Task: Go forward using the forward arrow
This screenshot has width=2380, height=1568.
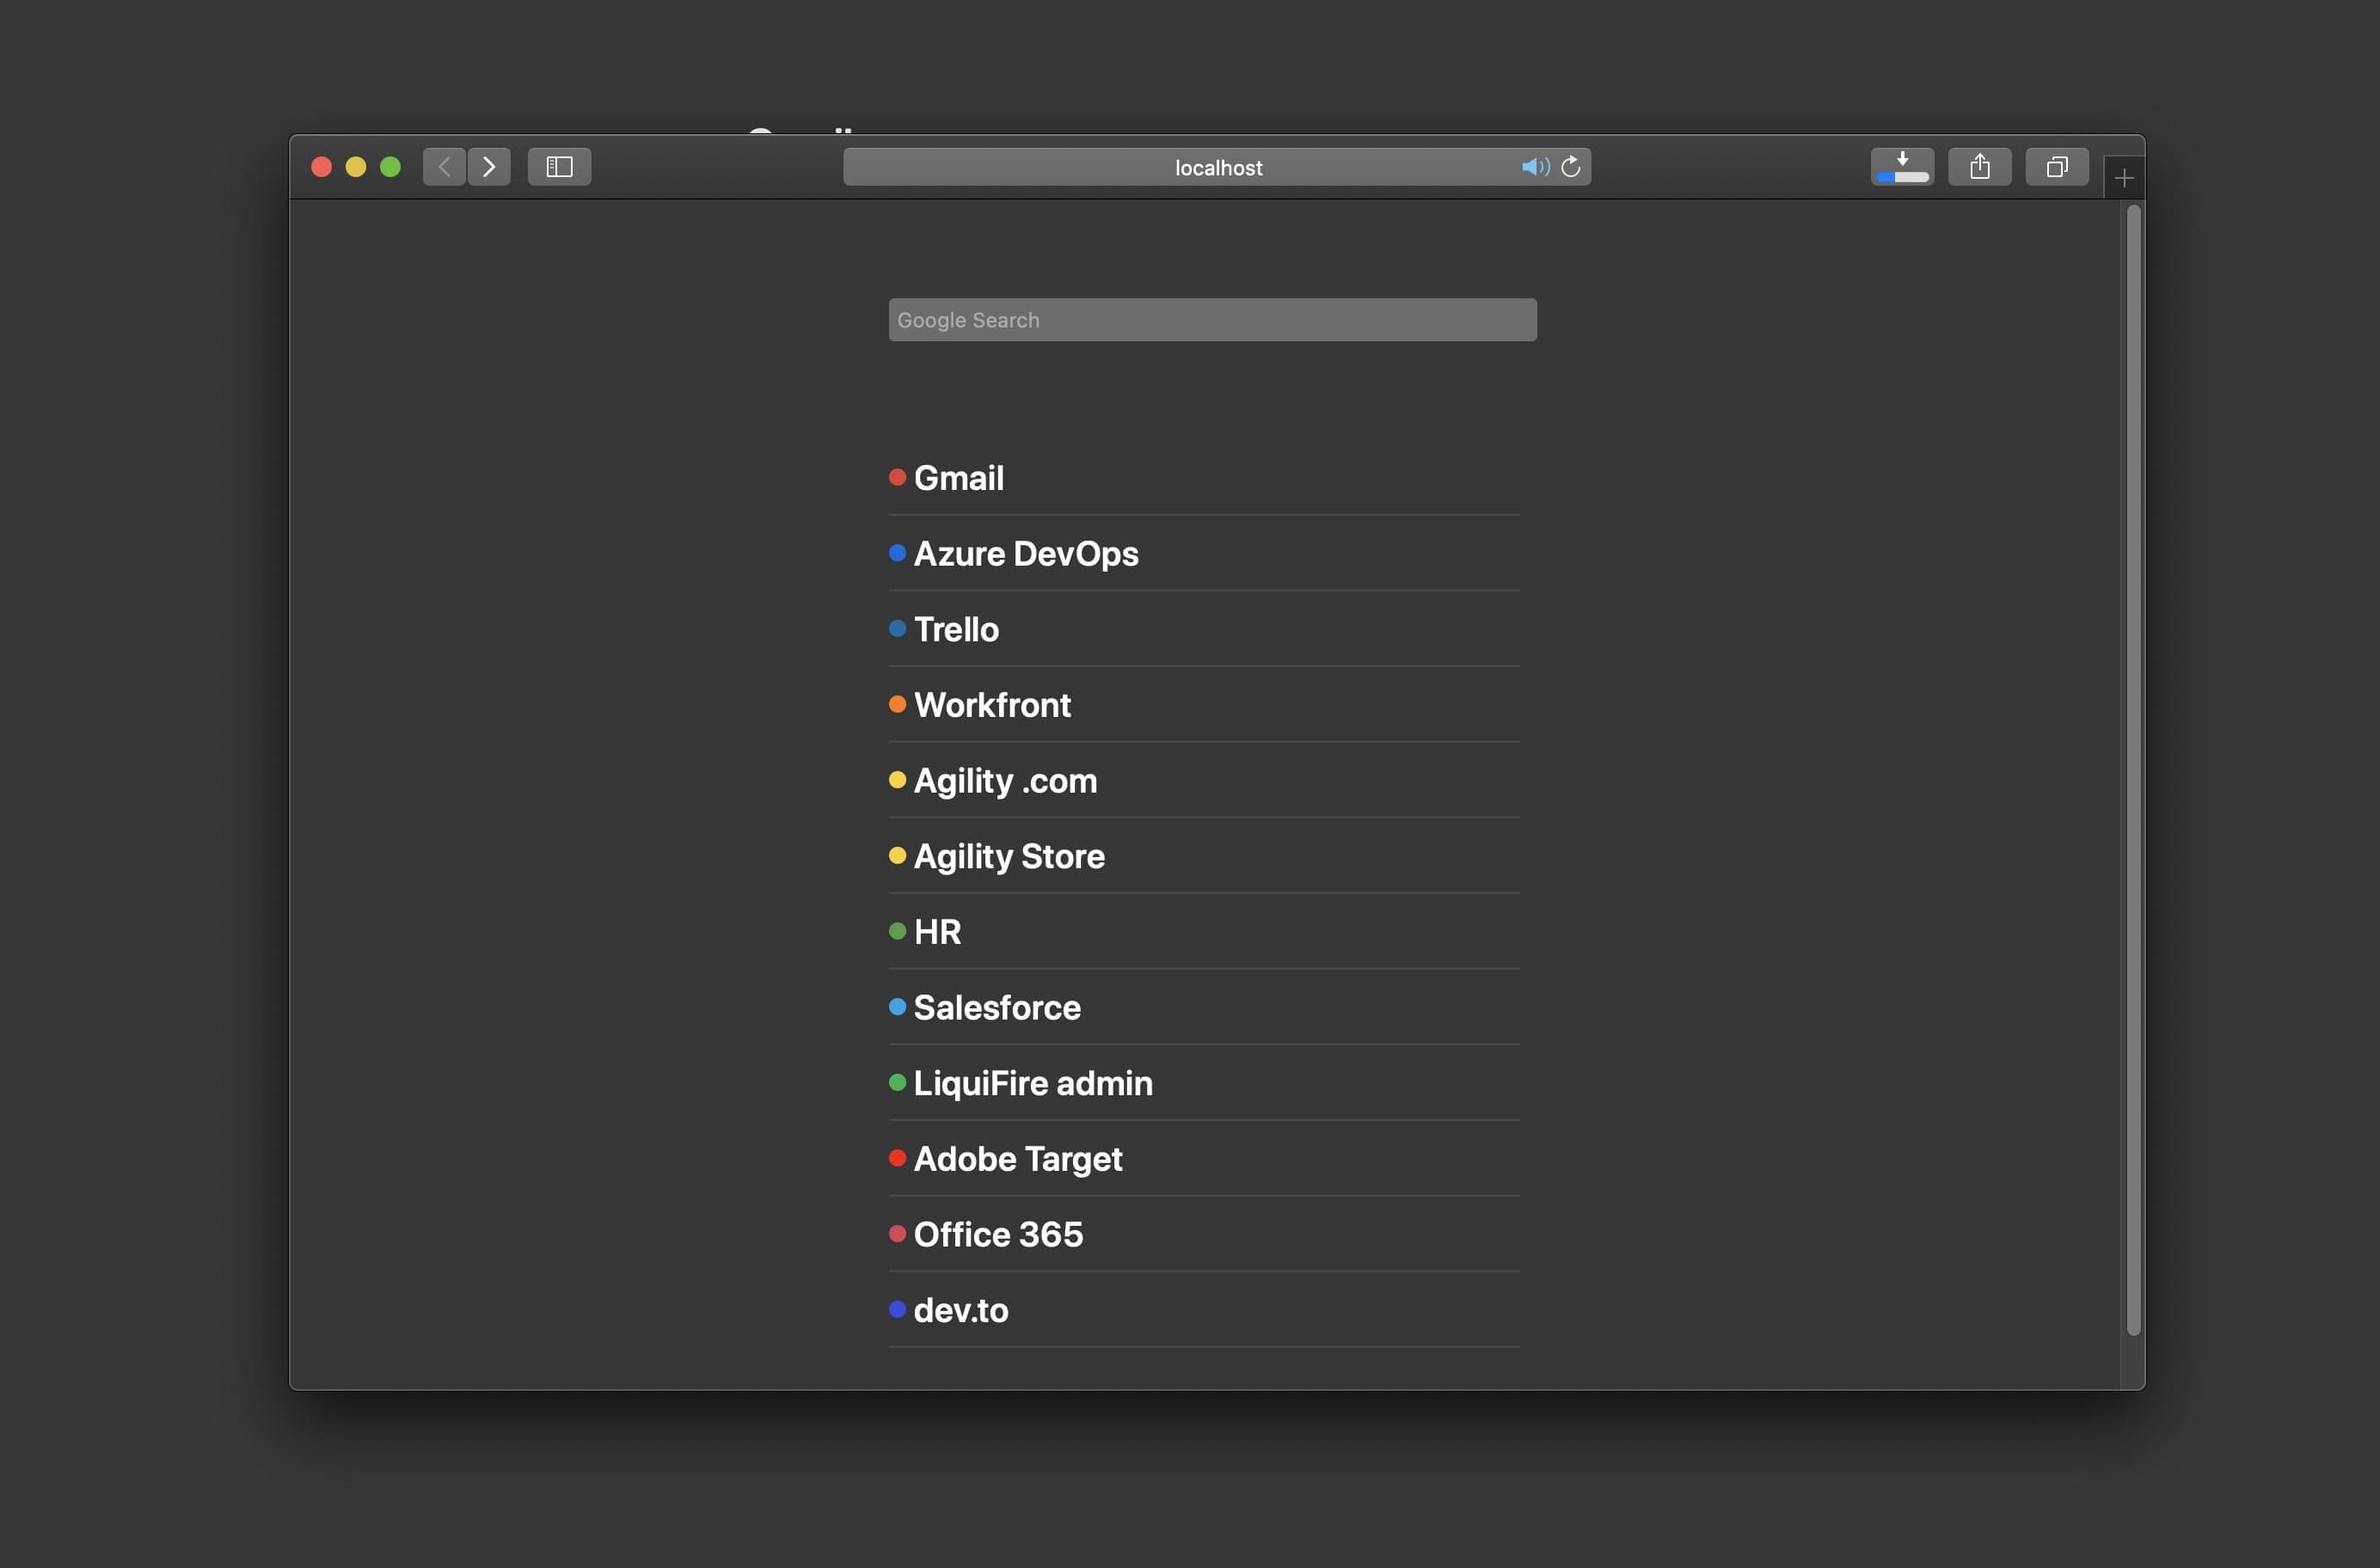Action: coord(489,167)
